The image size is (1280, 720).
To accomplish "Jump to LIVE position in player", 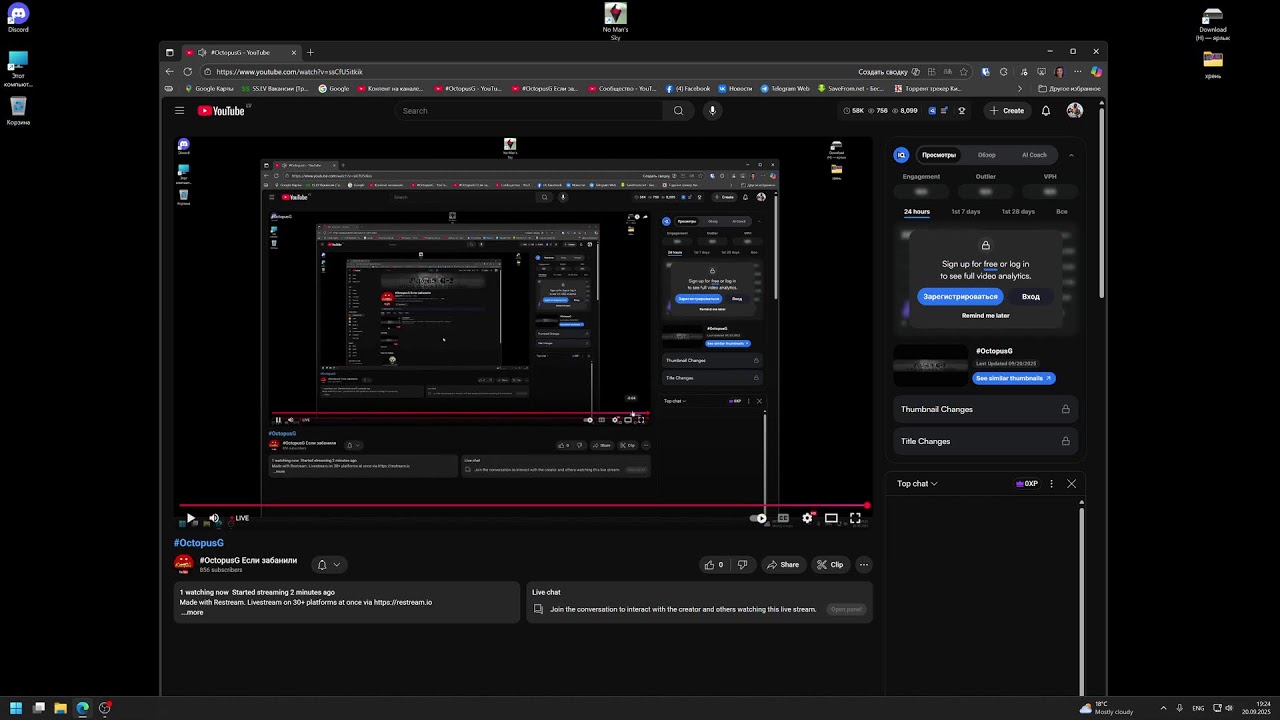I will [240, 518].
